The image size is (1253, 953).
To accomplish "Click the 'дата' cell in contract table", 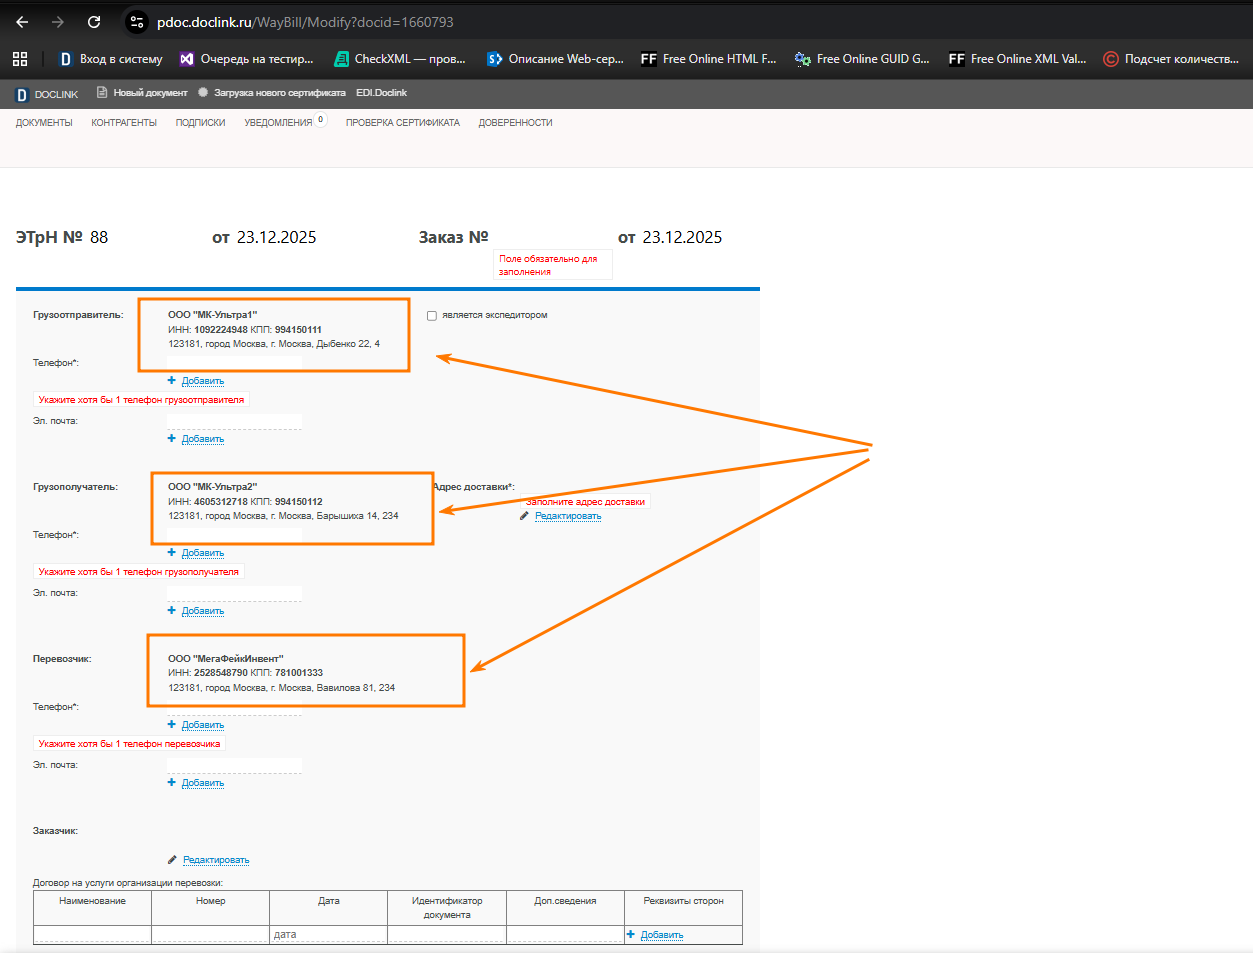I will pos(328,935).
